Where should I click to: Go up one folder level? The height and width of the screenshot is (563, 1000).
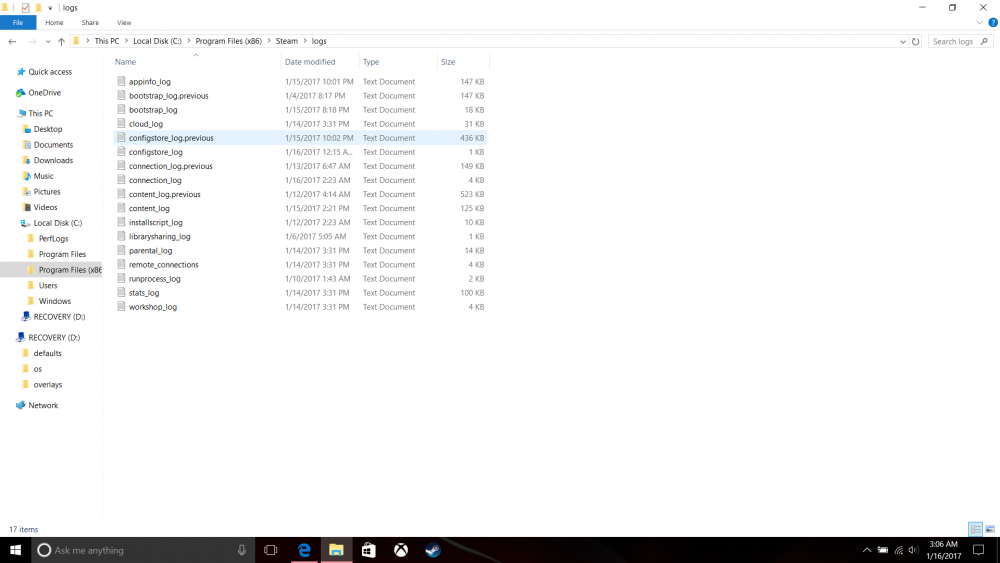pos(61,41)
